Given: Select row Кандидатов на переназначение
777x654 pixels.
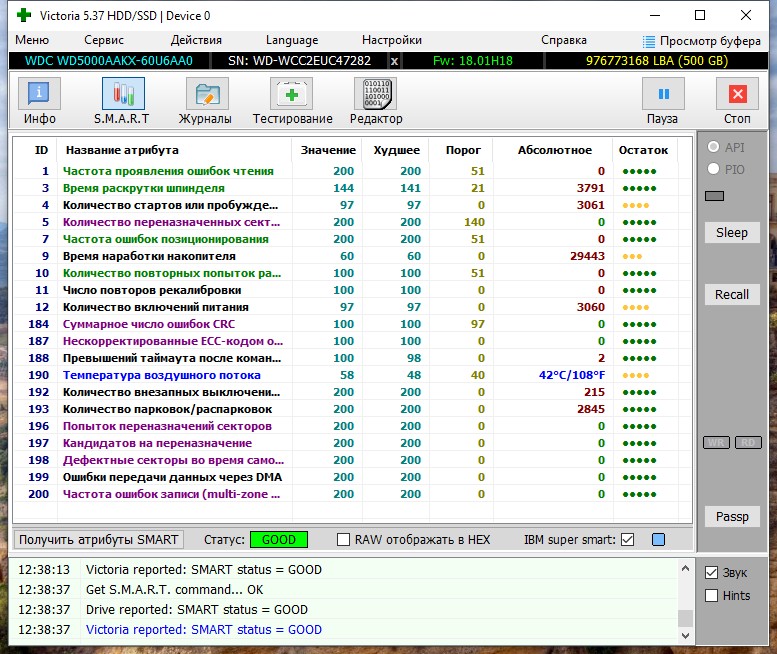Looking at the screenshot, I should [x=352, y=443].
